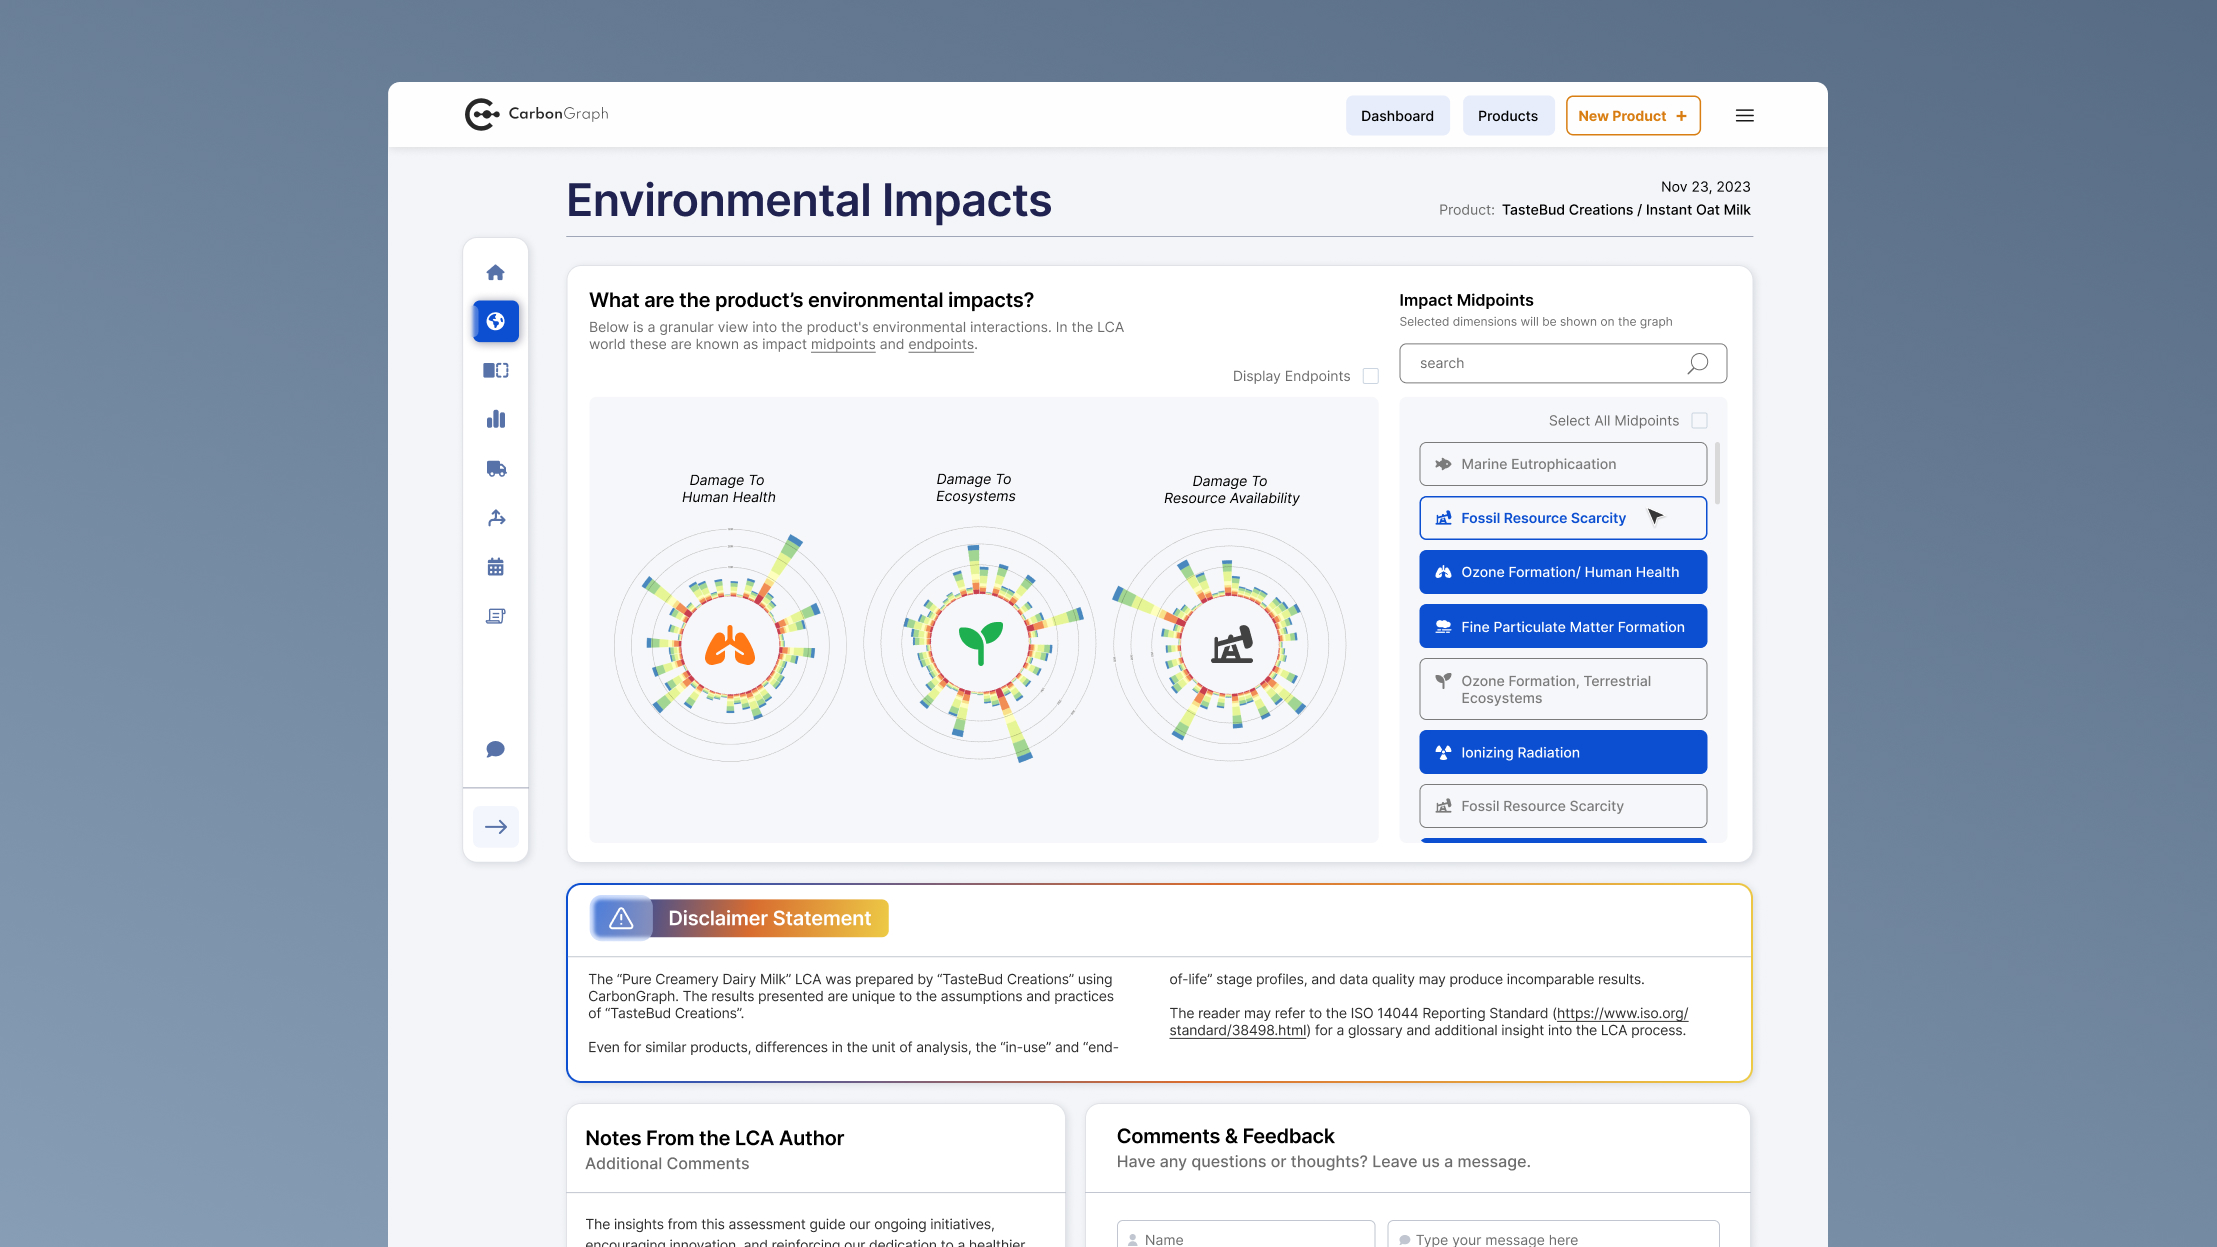
Task: Deselect the Ionizing Radiation midpoint
Action: point(1562,752)
